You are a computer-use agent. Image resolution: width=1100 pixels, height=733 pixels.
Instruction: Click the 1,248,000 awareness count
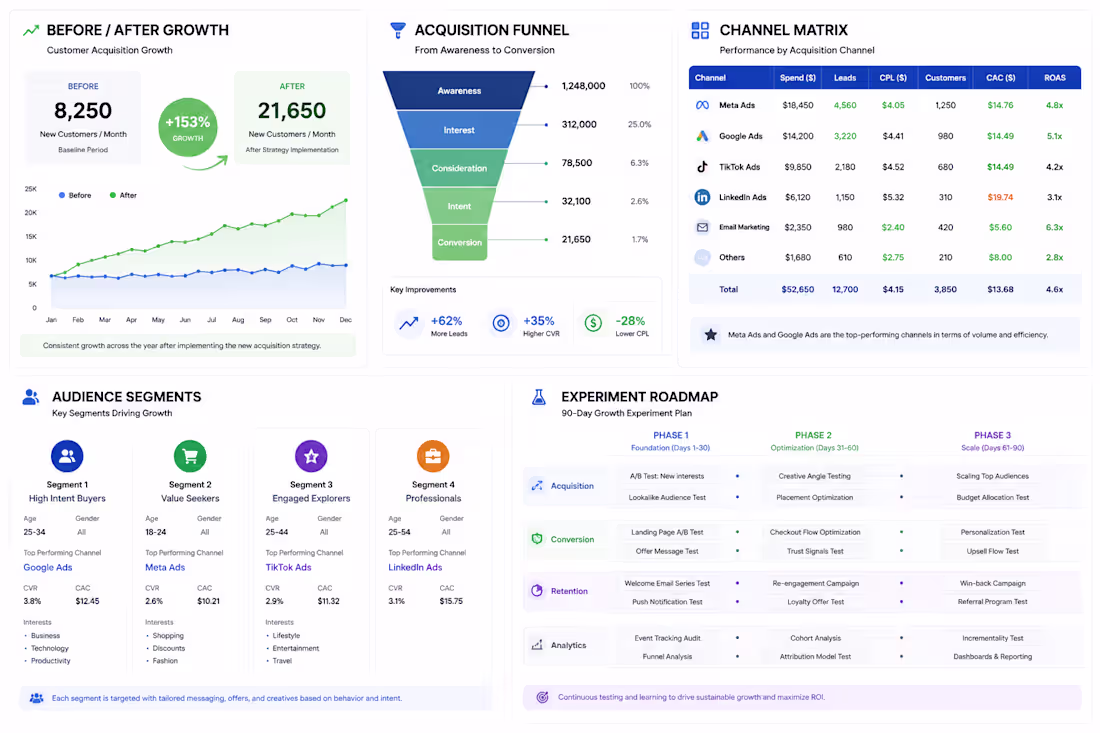[584, 86]
